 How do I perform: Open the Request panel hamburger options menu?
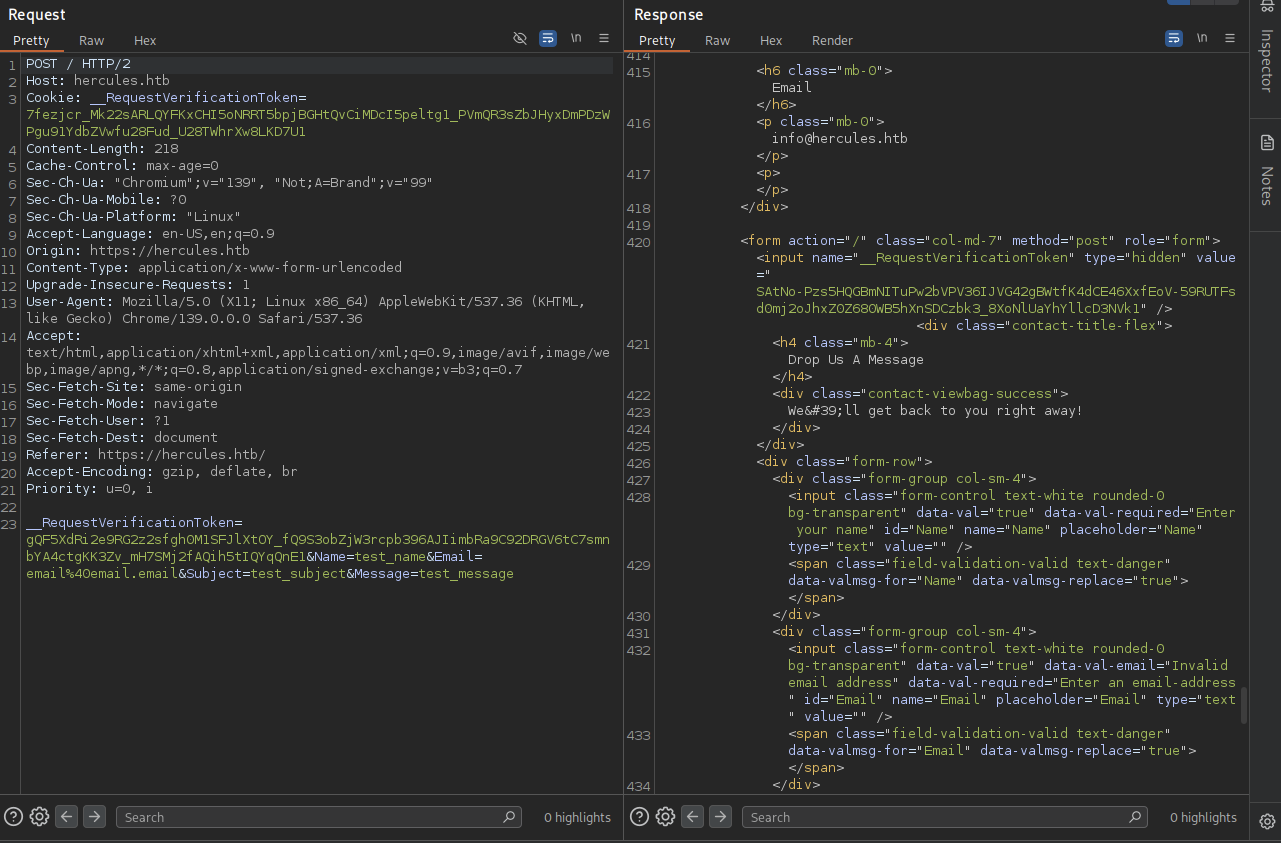point(604,38)
